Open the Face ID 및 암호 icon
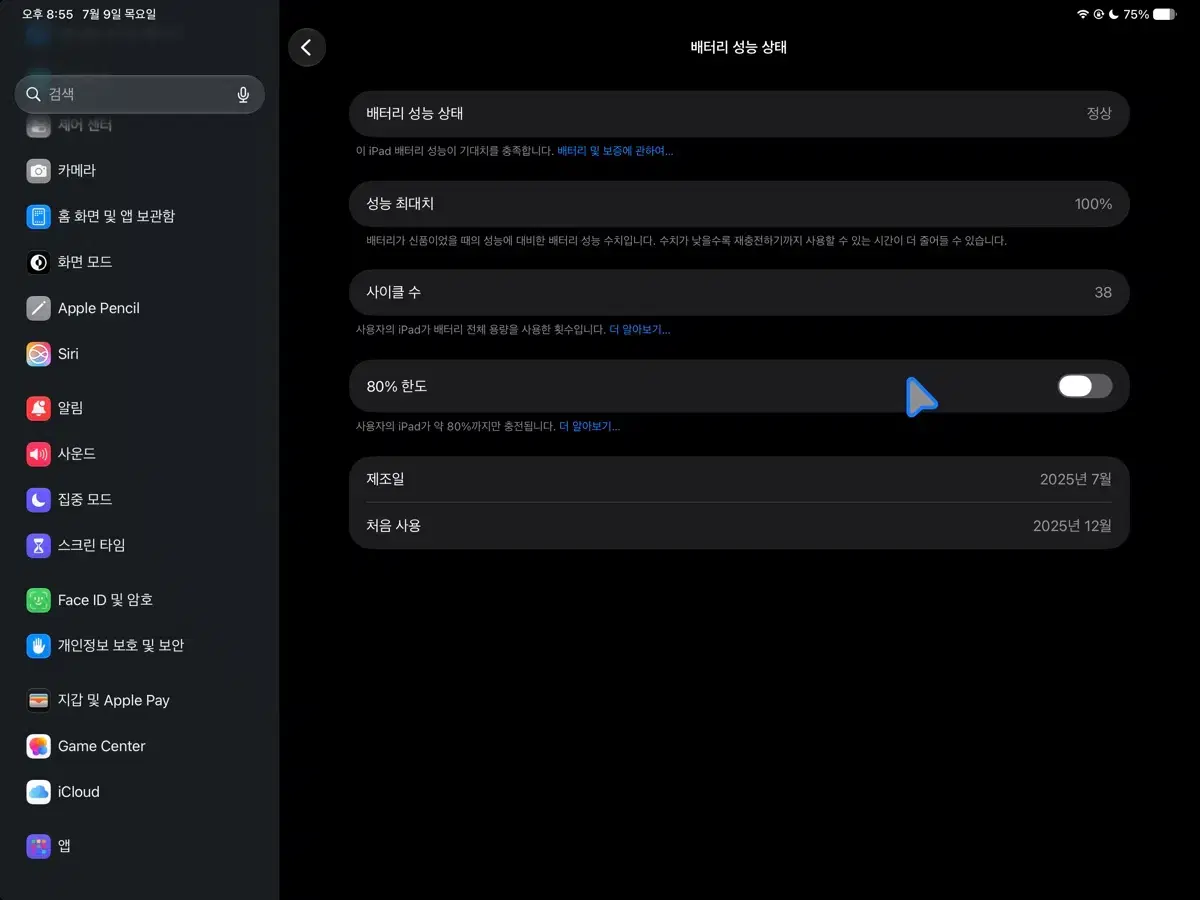The width and height of the screenshot is (1200, 900). [x=38, y=600]
